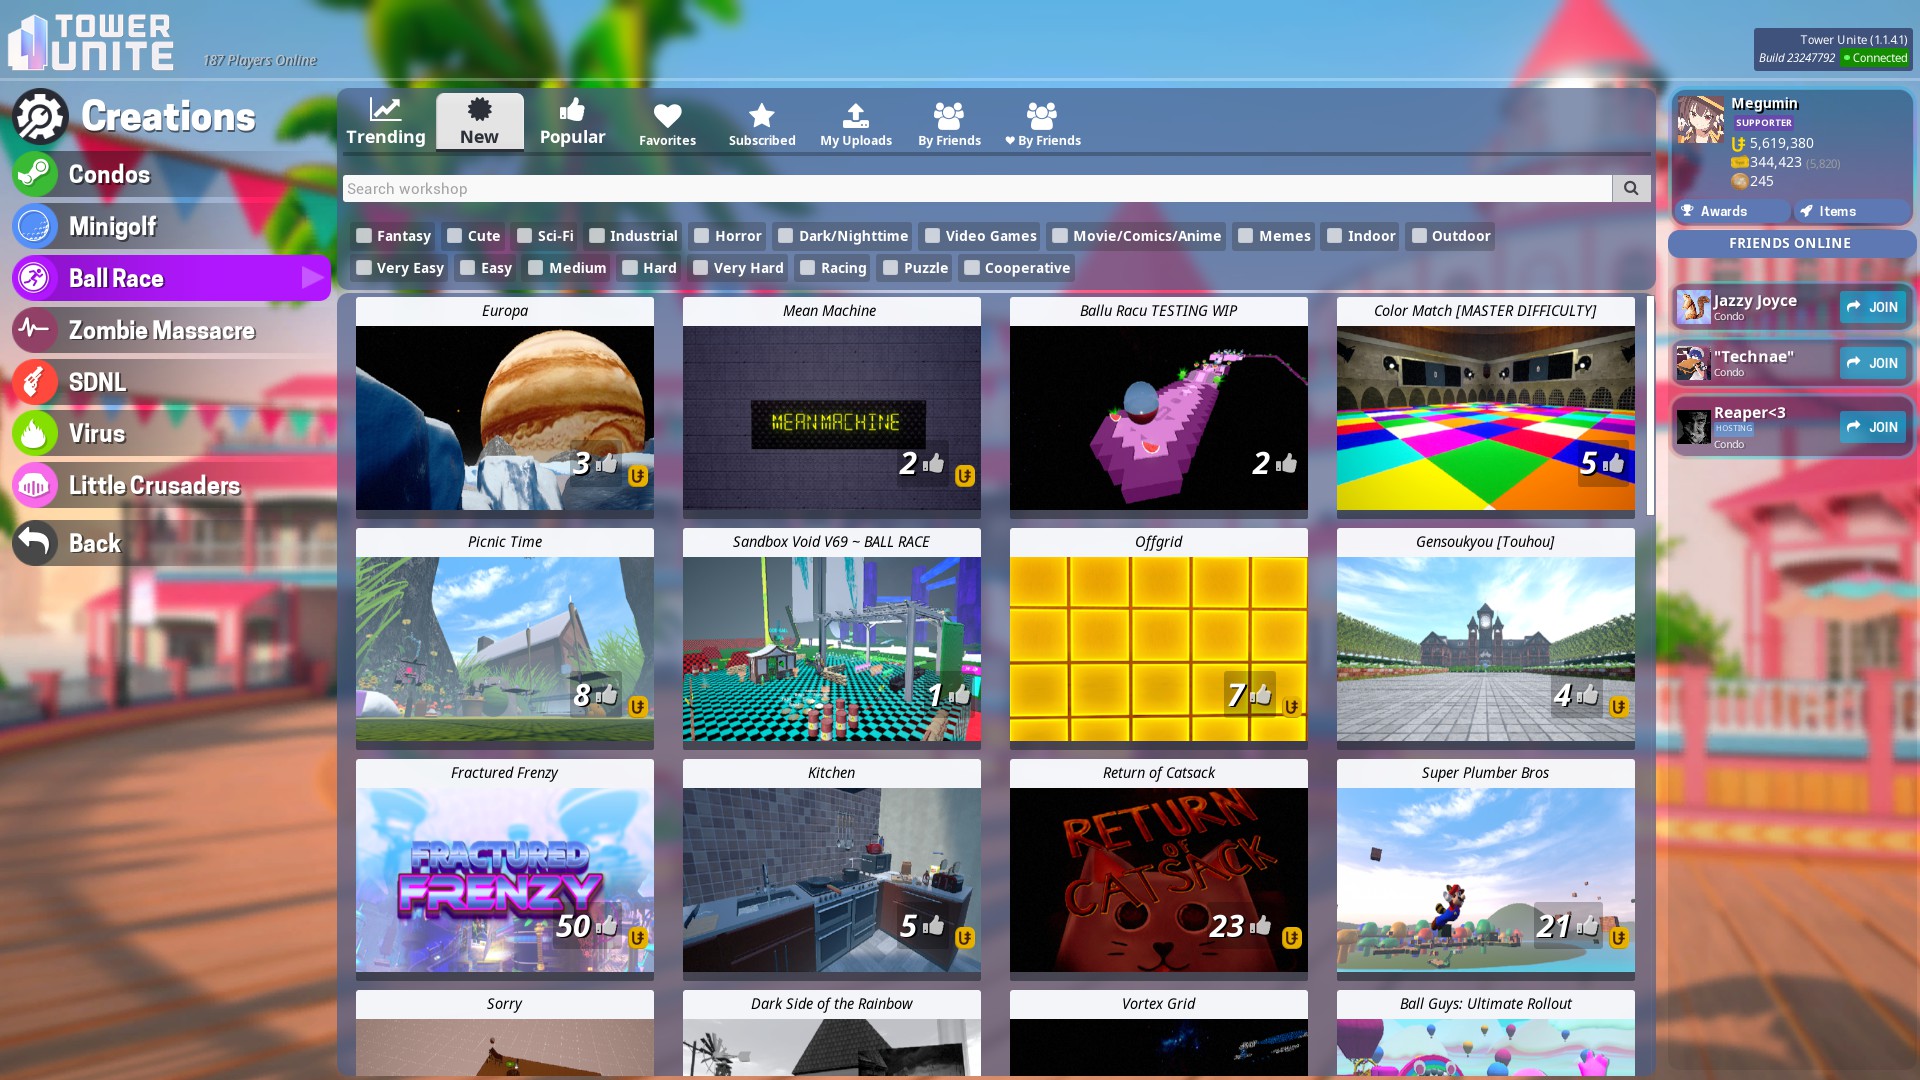Open the Awards button
Image resolution: width=1920 pixels, height=1080 pixels.
(x=1732, y=211)
